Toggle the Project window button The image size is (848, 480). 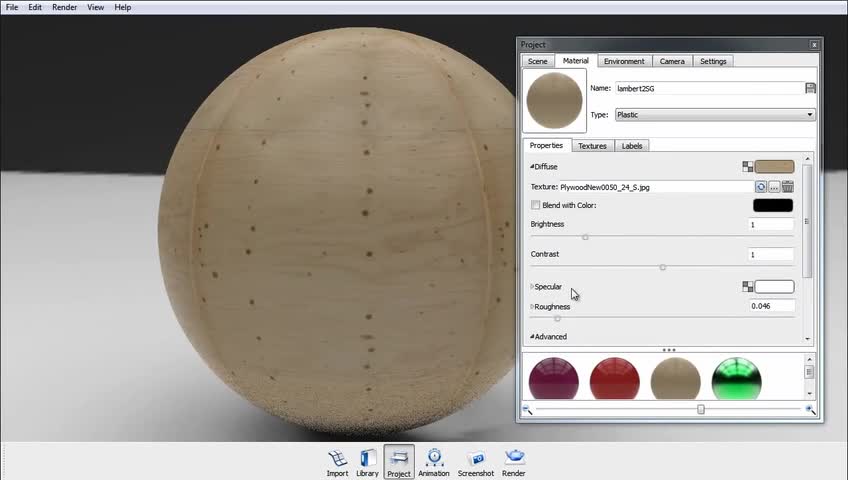coord(399,462)
